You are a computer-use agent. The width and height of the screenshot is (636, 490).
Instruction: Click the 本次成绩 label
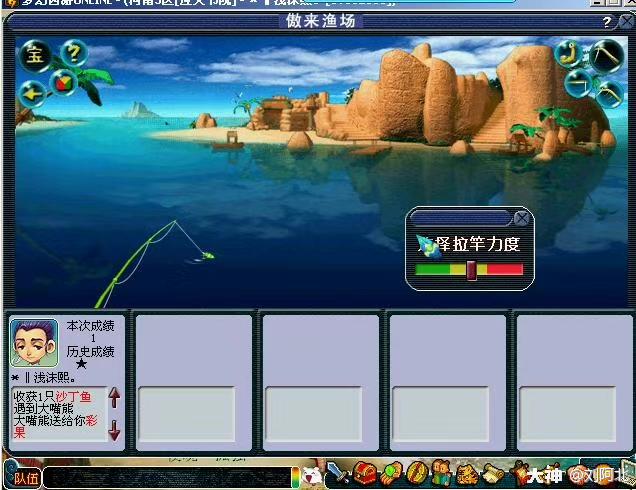[x=90, y=326]
